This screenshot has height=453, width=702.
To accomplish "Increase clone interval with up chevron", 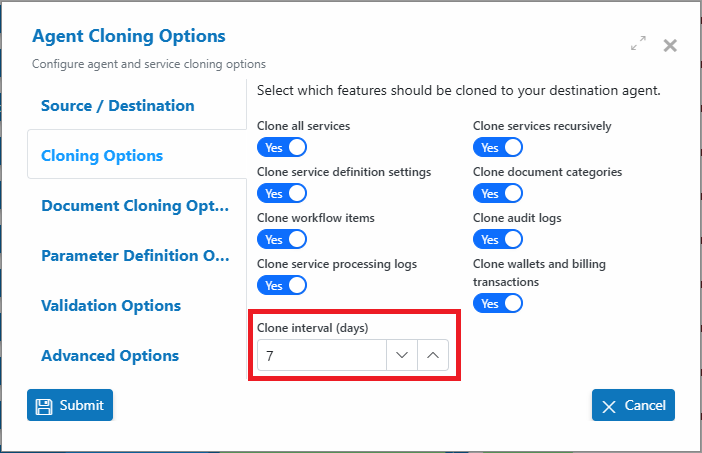I will click(x=432, y=355).
